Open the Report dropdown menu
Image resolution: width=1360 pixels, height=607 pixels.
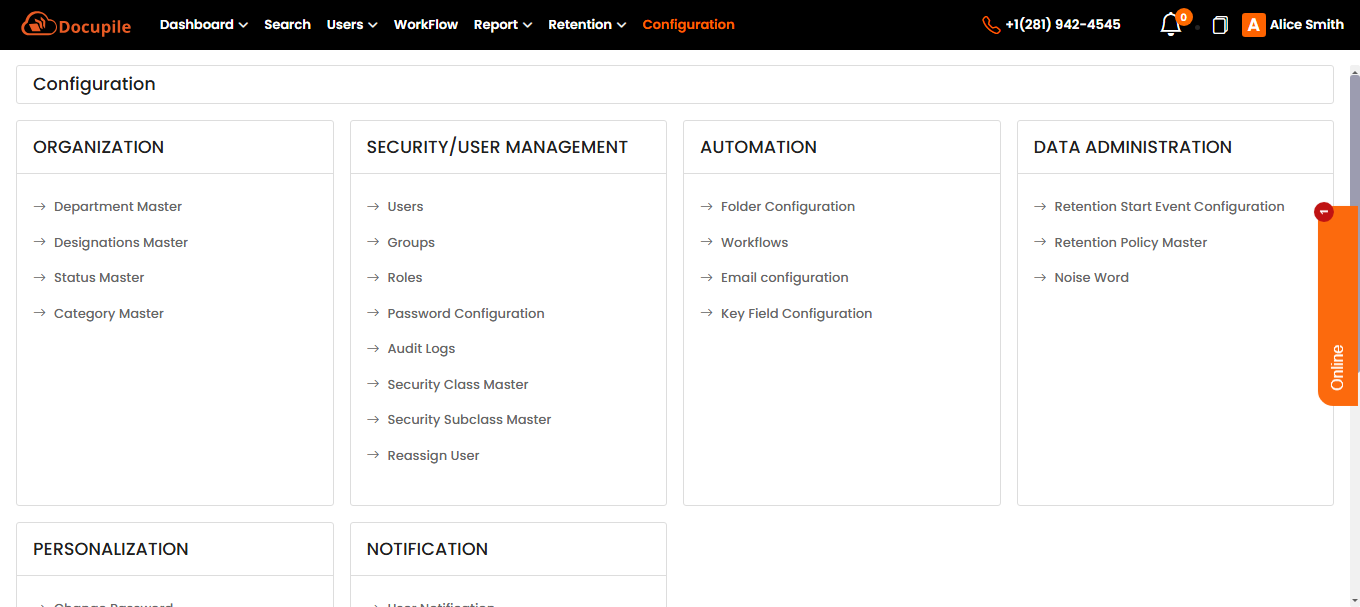(502, 25)
